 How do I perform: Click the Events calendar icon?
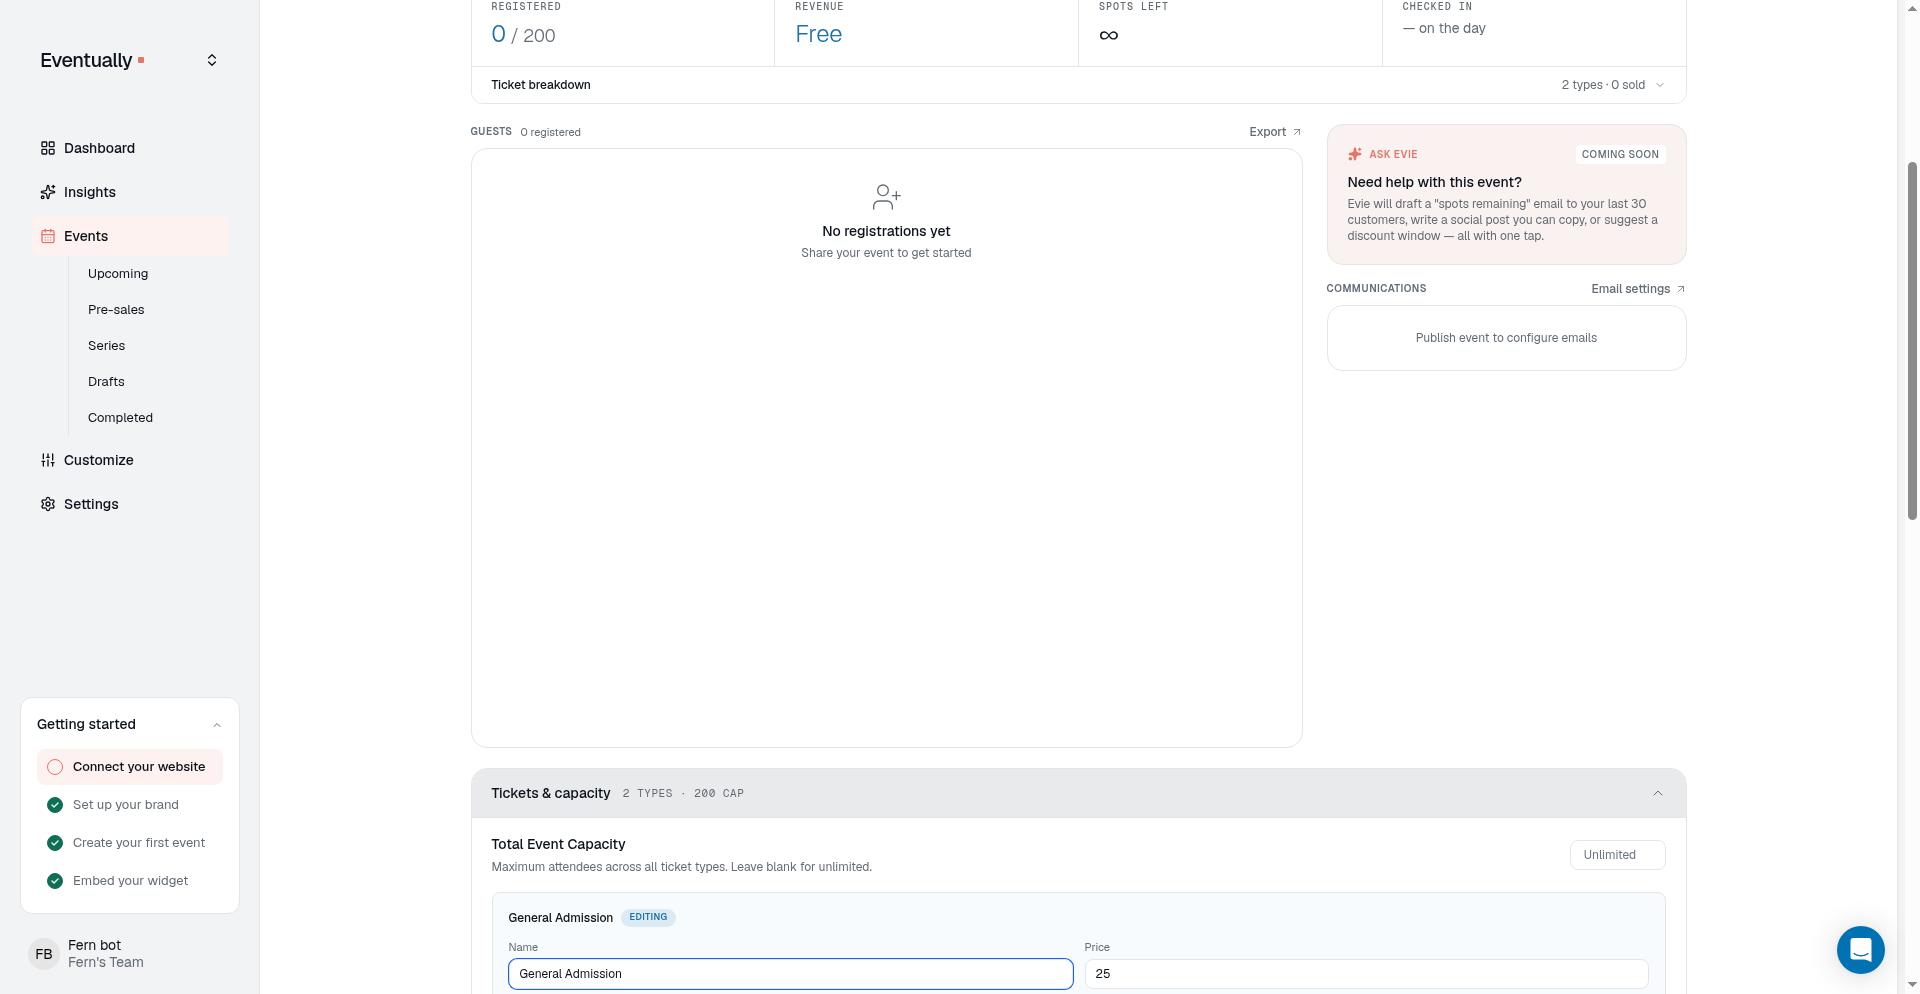(48, 236)
